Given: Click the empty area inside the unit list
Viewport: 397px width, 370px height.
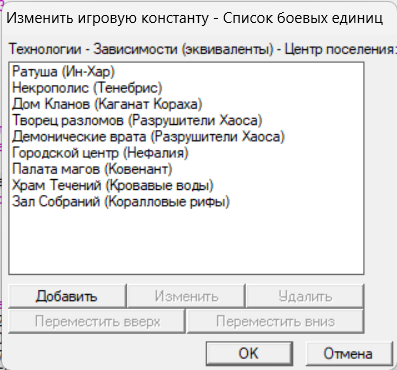Looking at the screenshot, I should coord(186,242).
